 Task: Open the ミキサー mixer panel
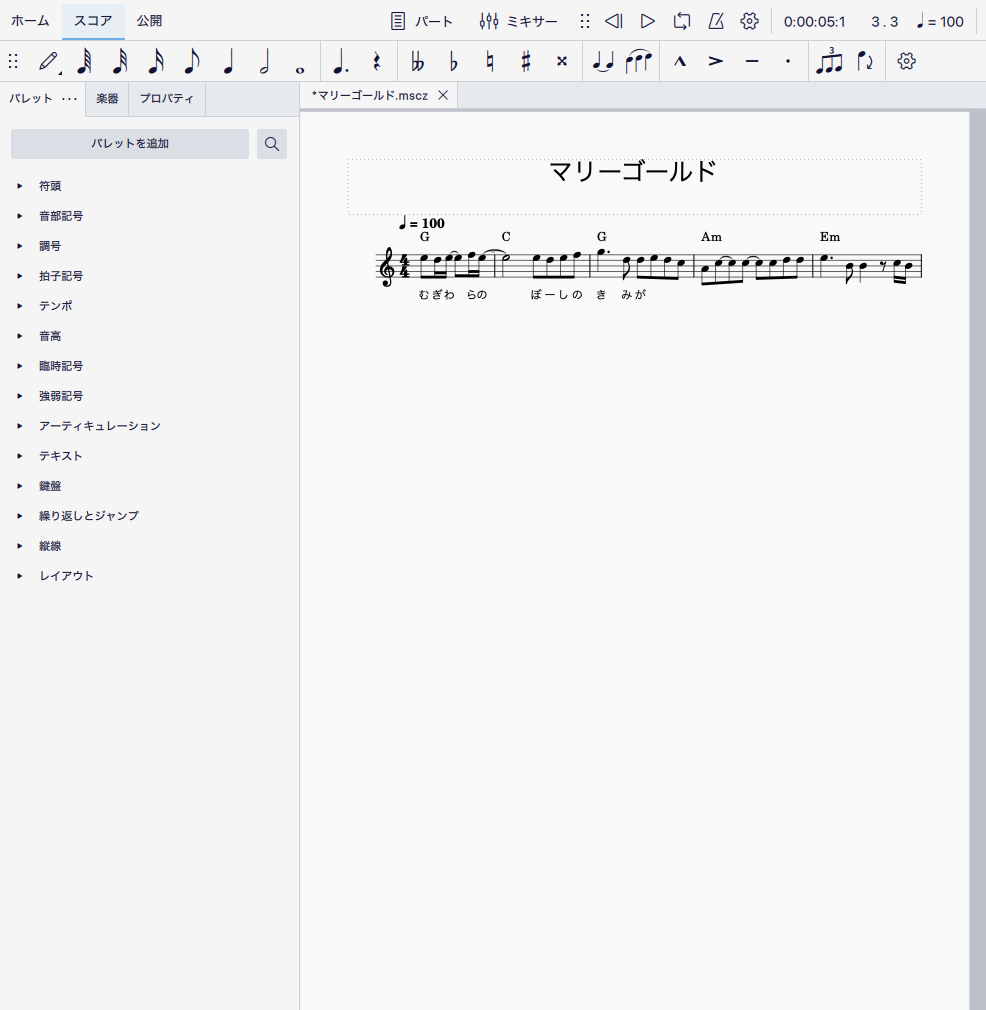(518, 21)
